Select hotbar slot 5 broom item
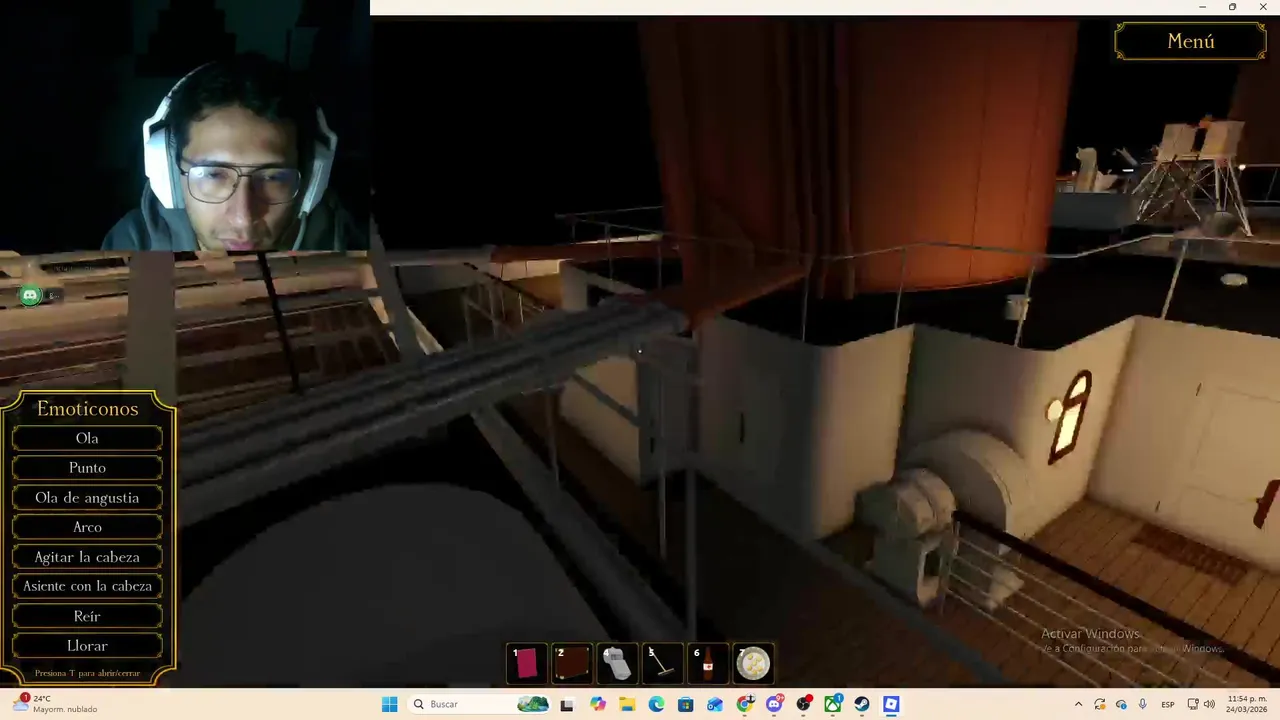Screen dimensions: 1280x720 662,663
